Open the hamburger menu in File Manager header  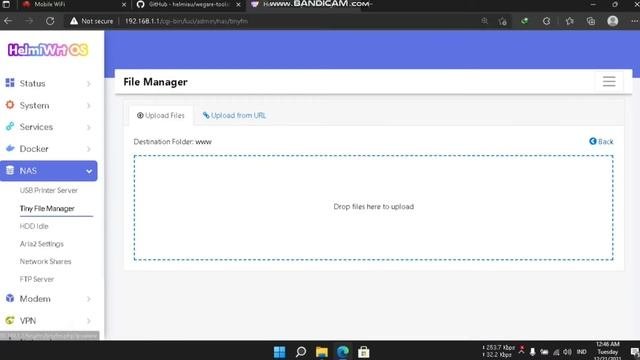click(609, 81)
